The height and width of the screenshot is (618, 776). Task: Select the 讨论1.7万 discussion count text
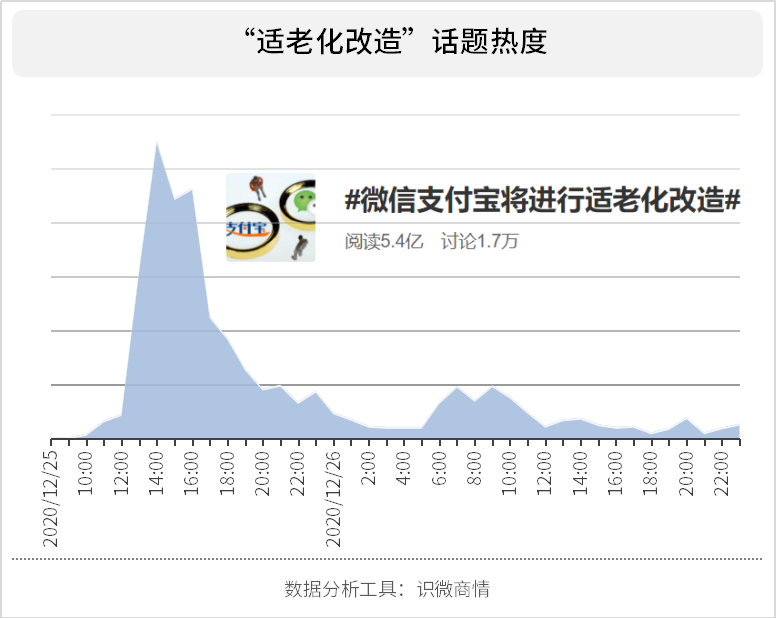(x=479, y=241)
